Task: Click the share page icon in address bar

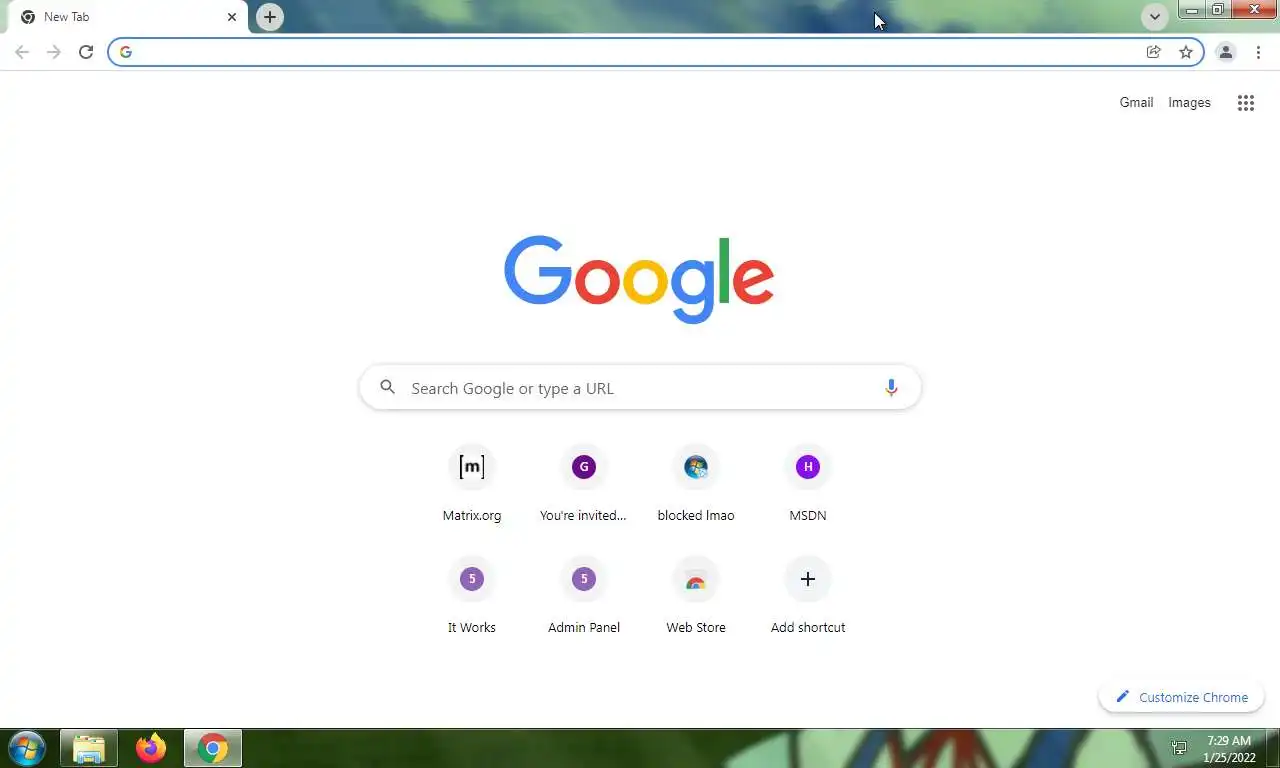Action: (1153, 52)
